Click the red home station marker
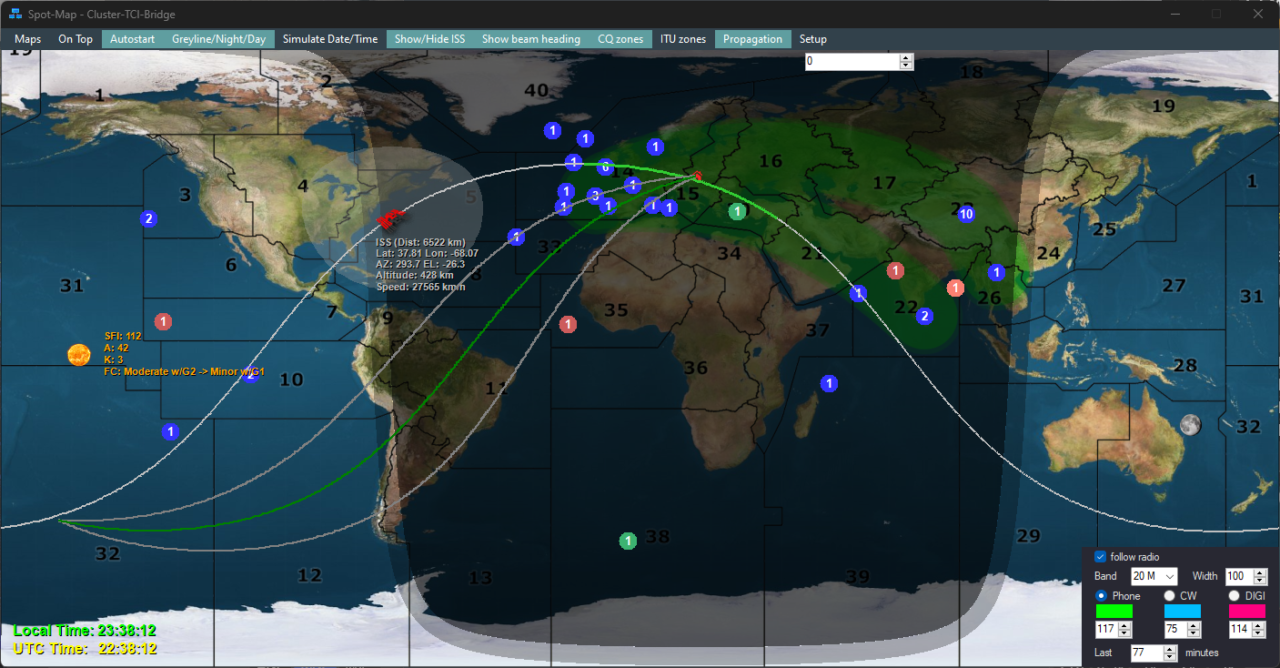 point(697,177)
